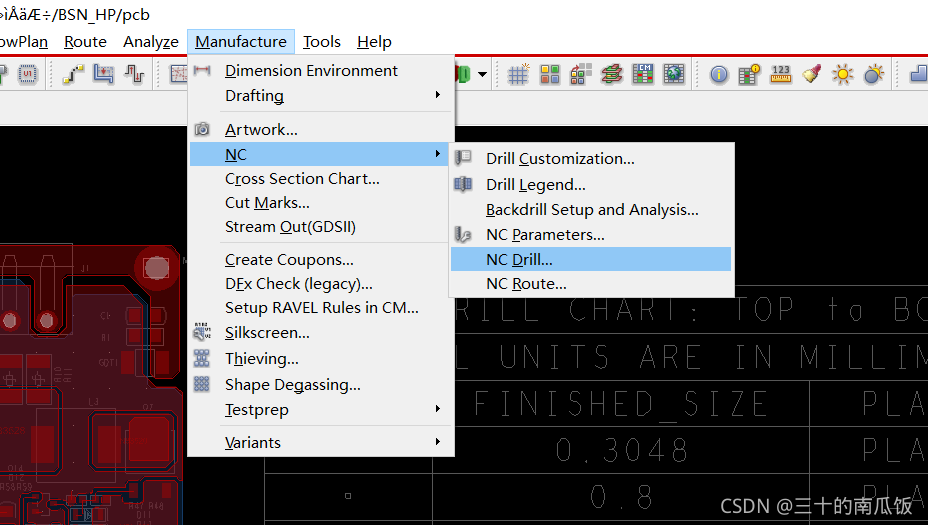928x525 pixels.
Task: Click the Thieving menu icon
Action: click(202, 358)
